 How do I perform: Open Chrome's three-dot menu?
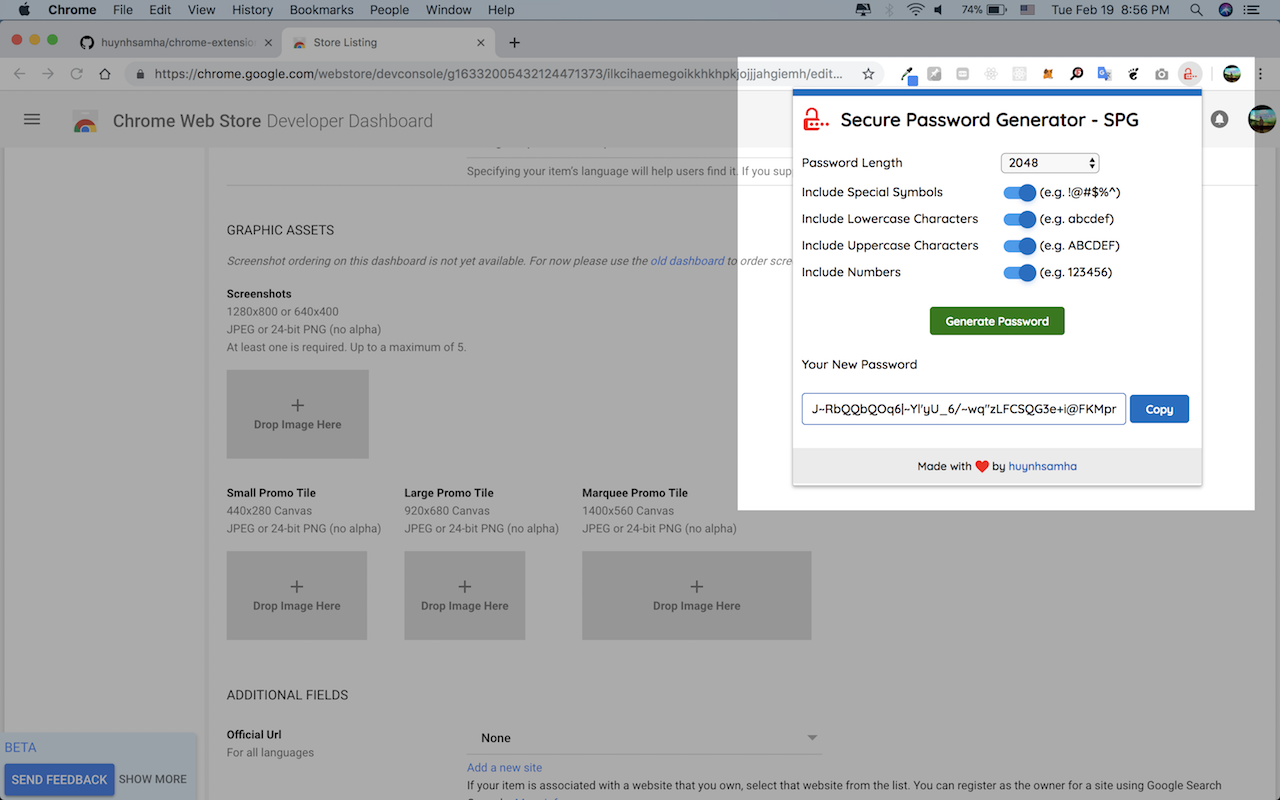1262,74
